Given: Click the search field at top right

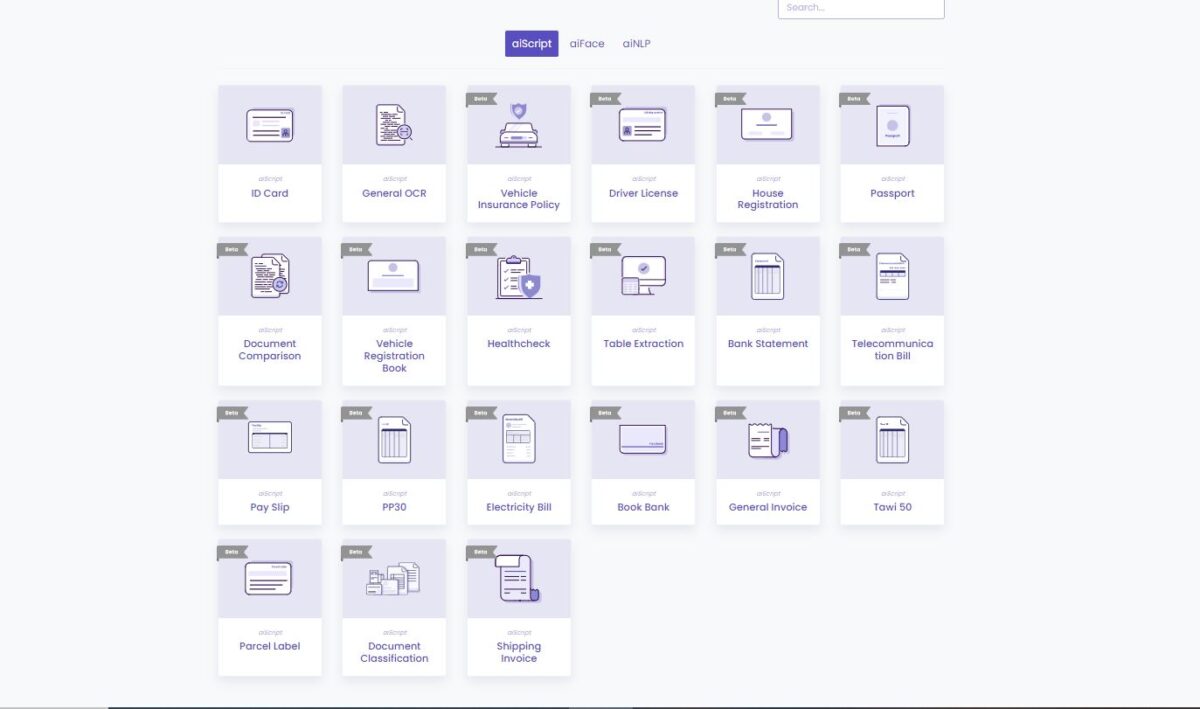Looking at the screenshot, I should (x=860, y=7).
